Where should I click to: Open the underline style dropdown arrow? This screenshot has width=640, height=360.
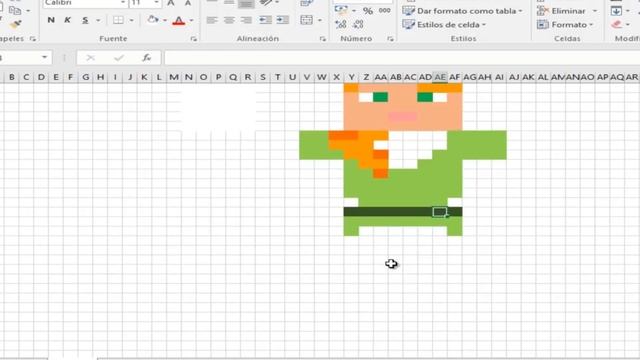[x=98, y=20]
